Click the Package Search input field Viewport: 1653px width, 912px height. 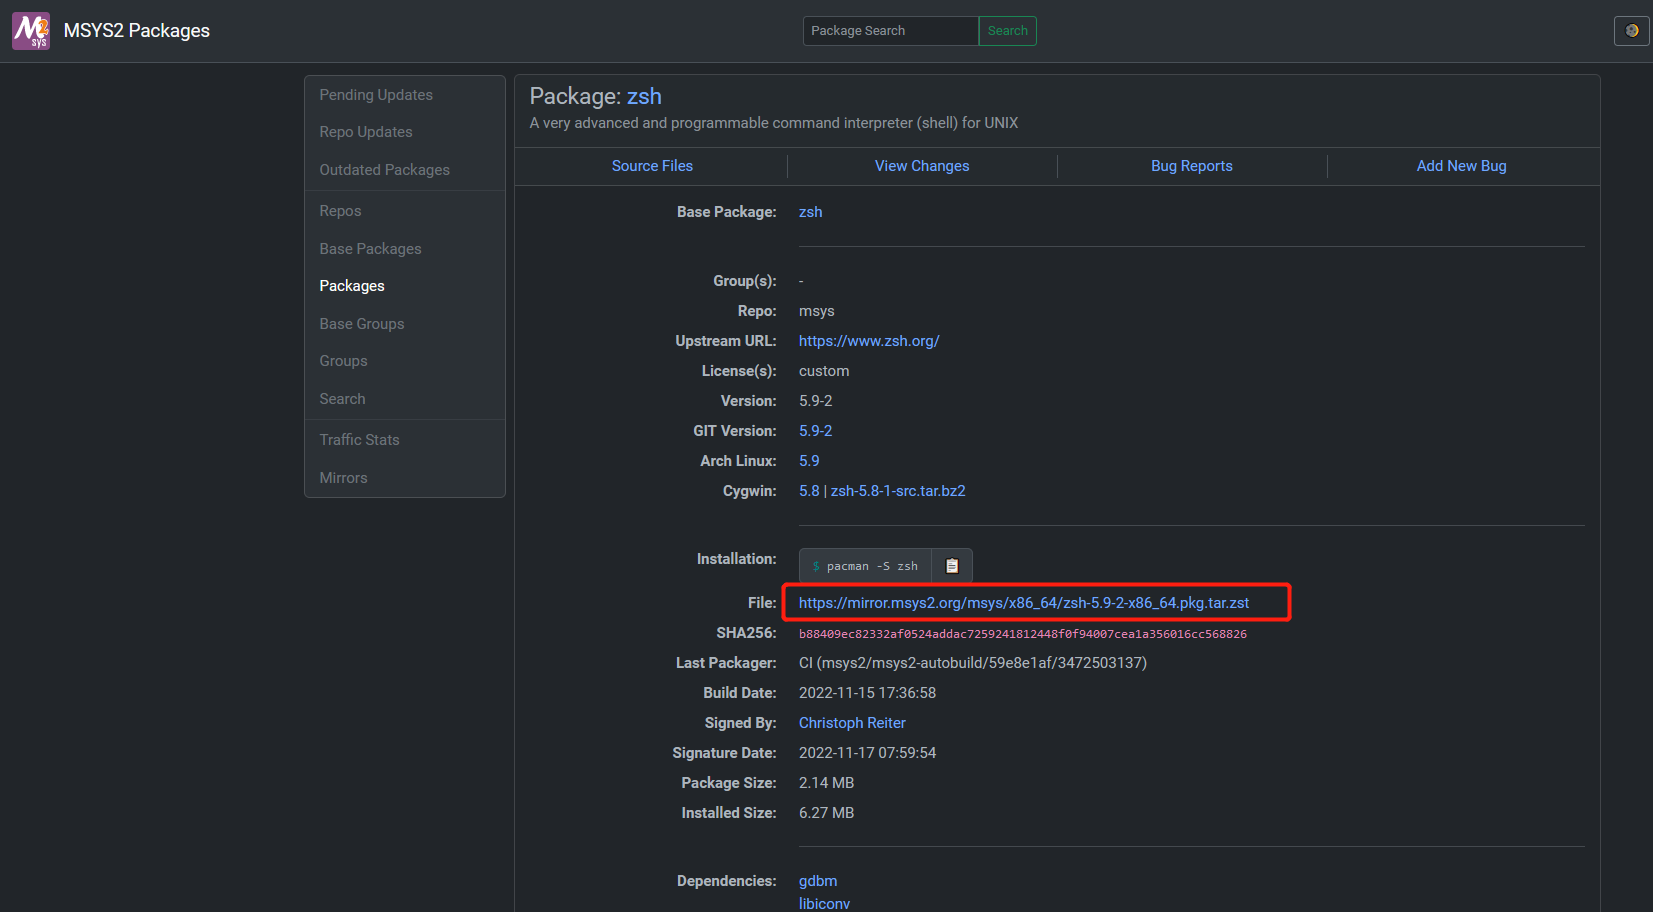coord(889,30)
